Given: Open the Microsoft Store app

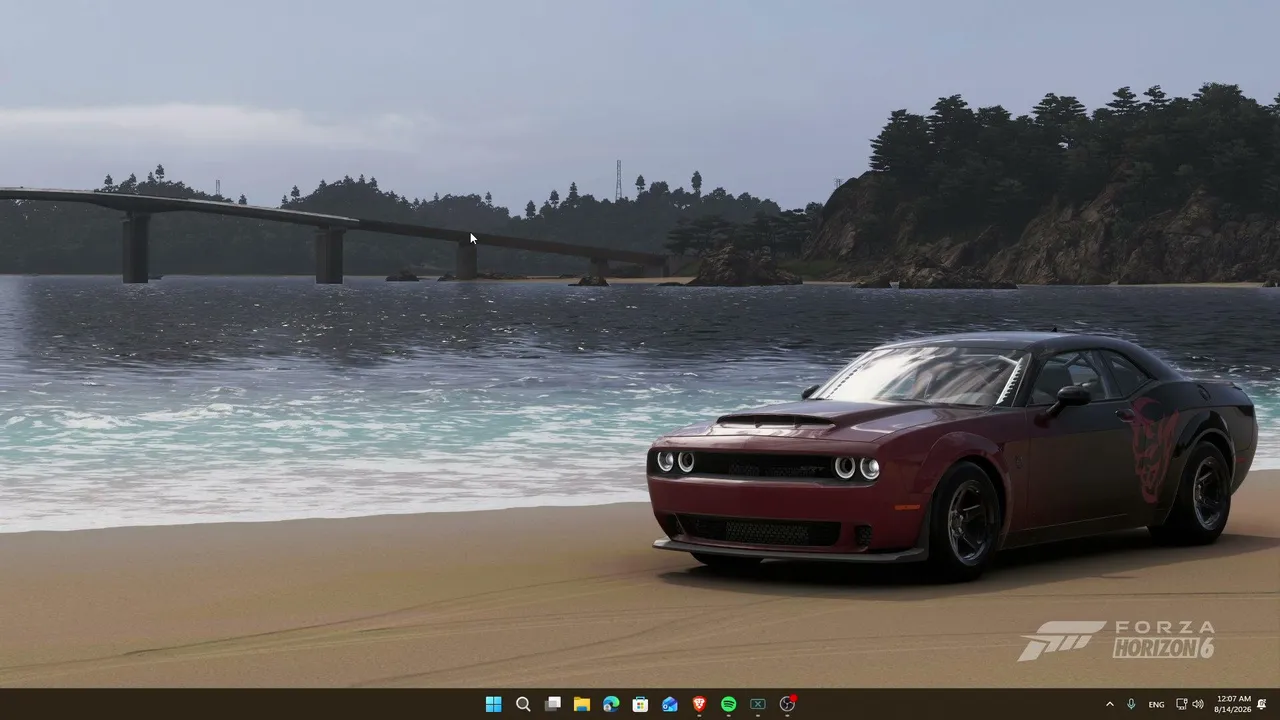Looking at the screenshot, I should pos(640,704).
